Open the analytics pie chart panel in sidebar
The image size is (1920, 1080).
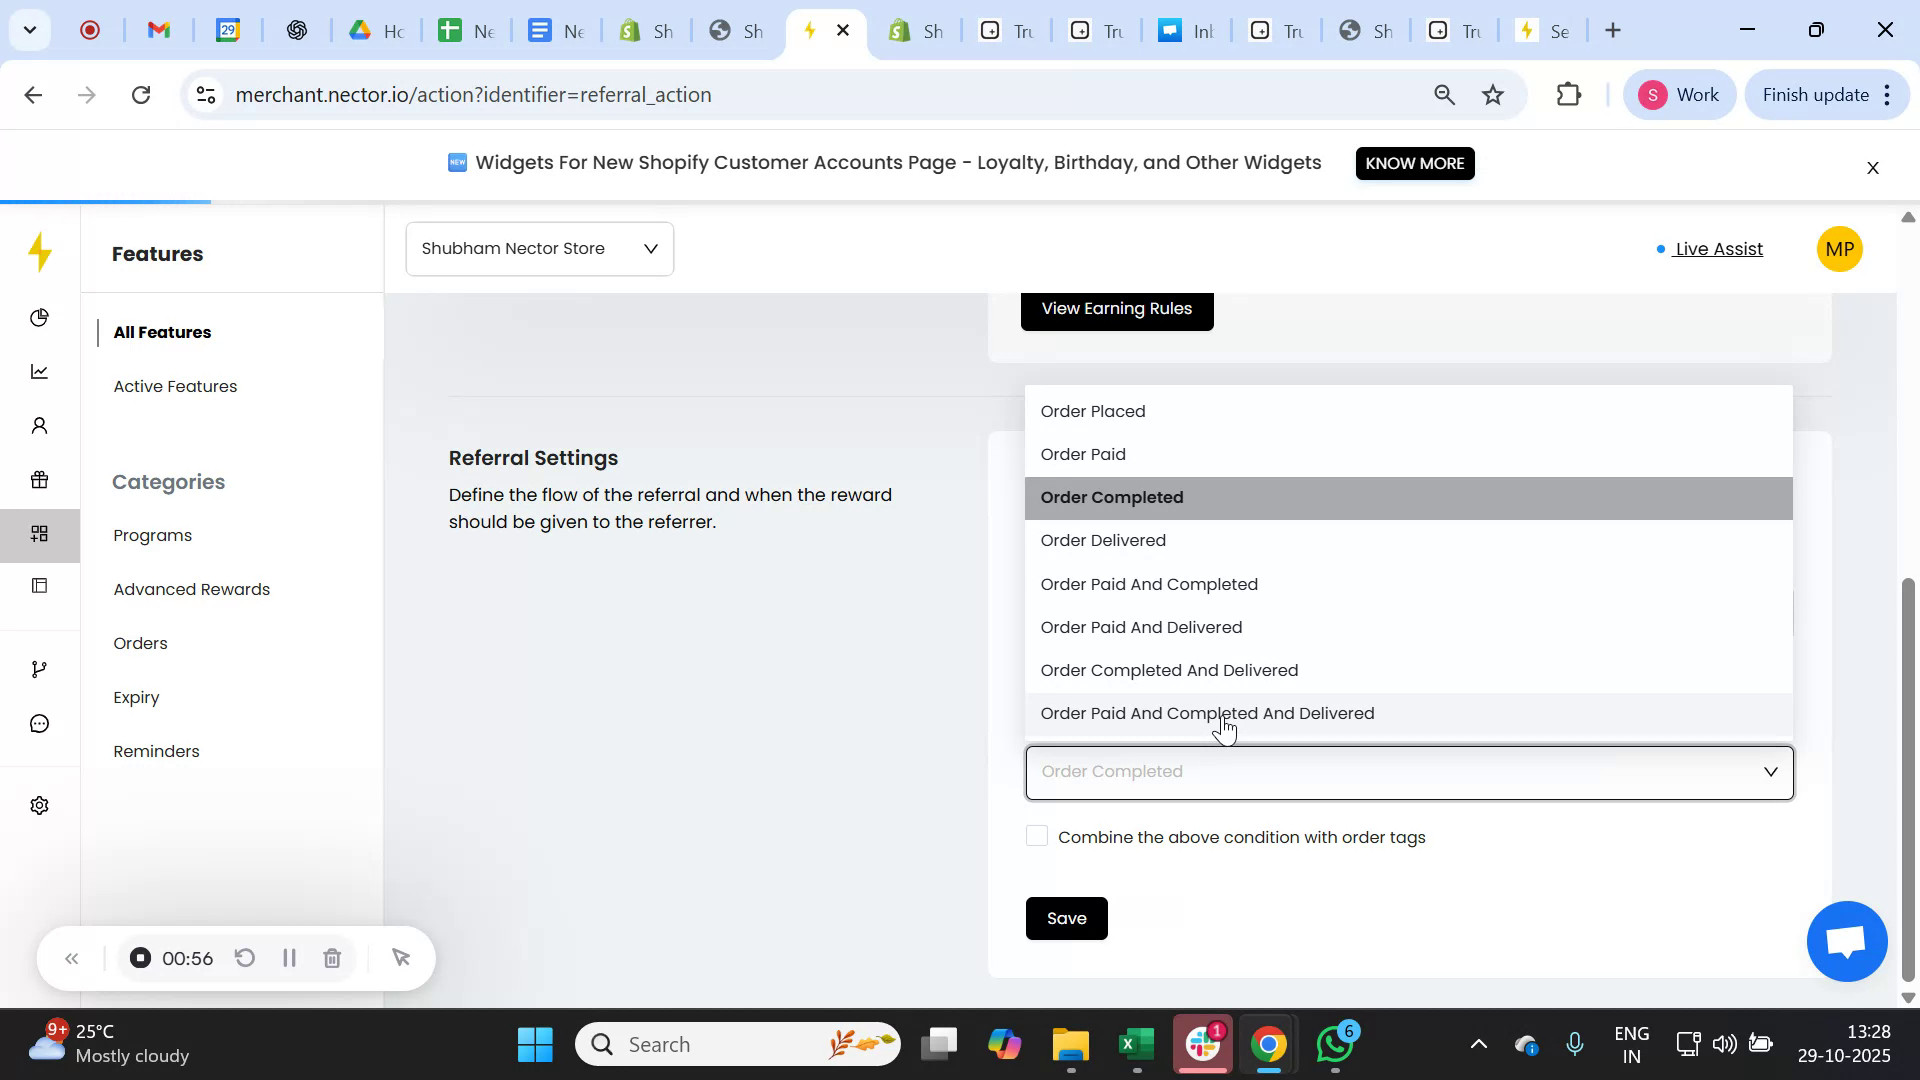pos(40,318)
